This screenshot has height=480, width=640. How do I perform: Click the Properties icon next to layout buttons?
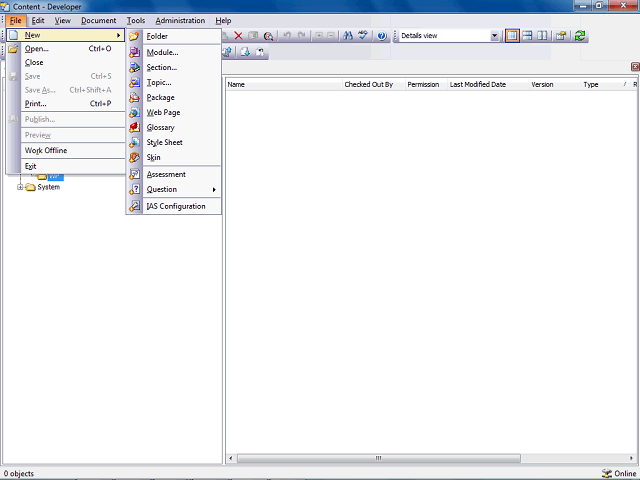(561, 36)
